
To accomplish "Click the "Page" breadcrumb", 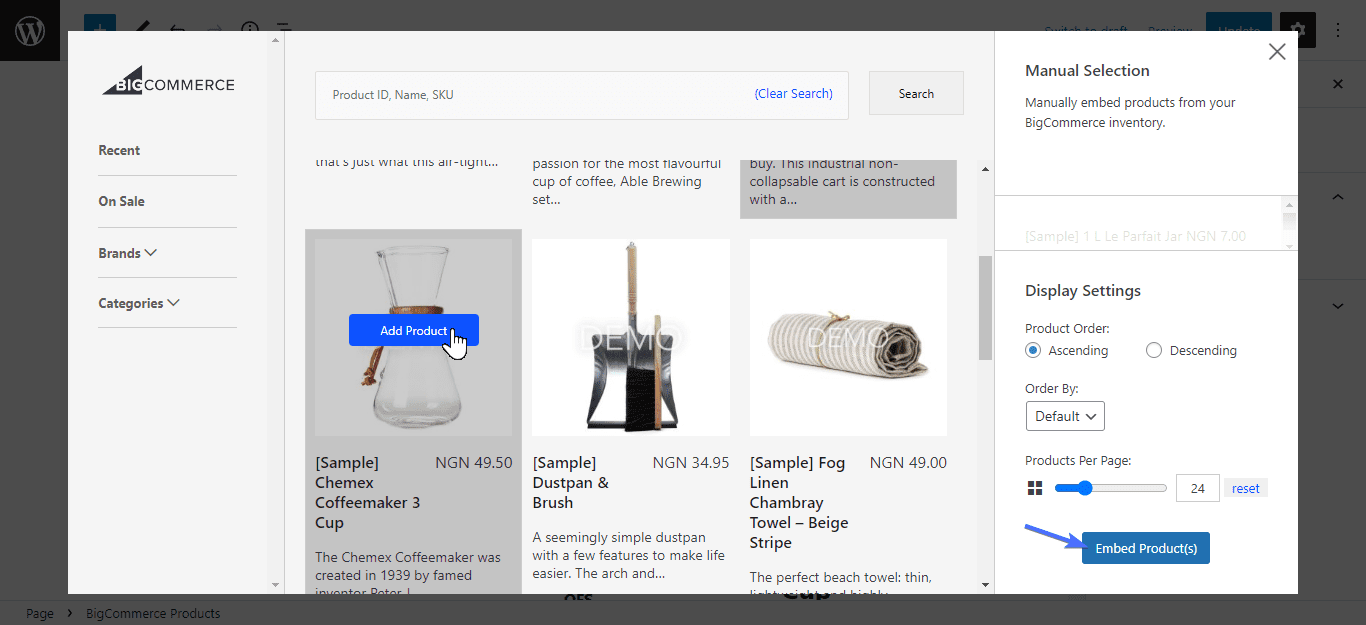I will click(40, 613).
